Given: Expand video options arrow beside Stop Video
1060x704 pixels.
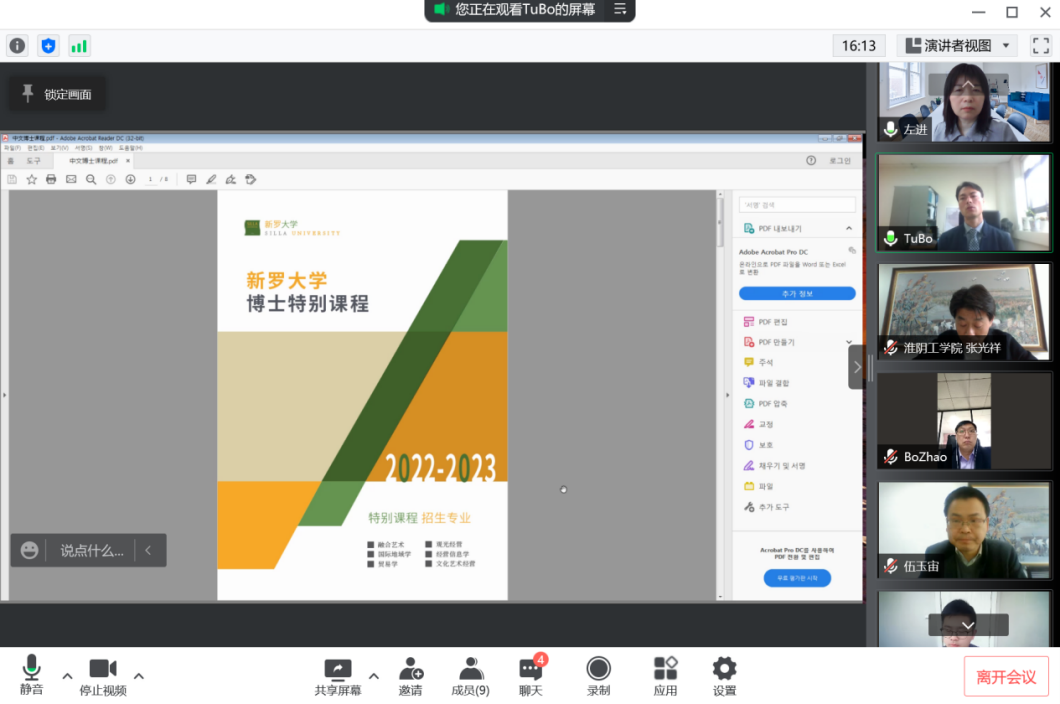Looking at the screenshot, I should coord(139,676).
